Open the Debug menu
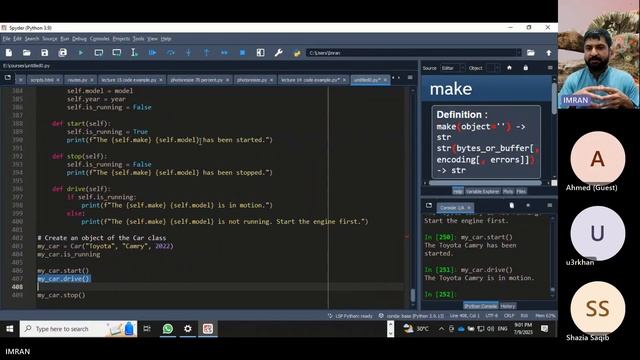 tap(79, 39)
